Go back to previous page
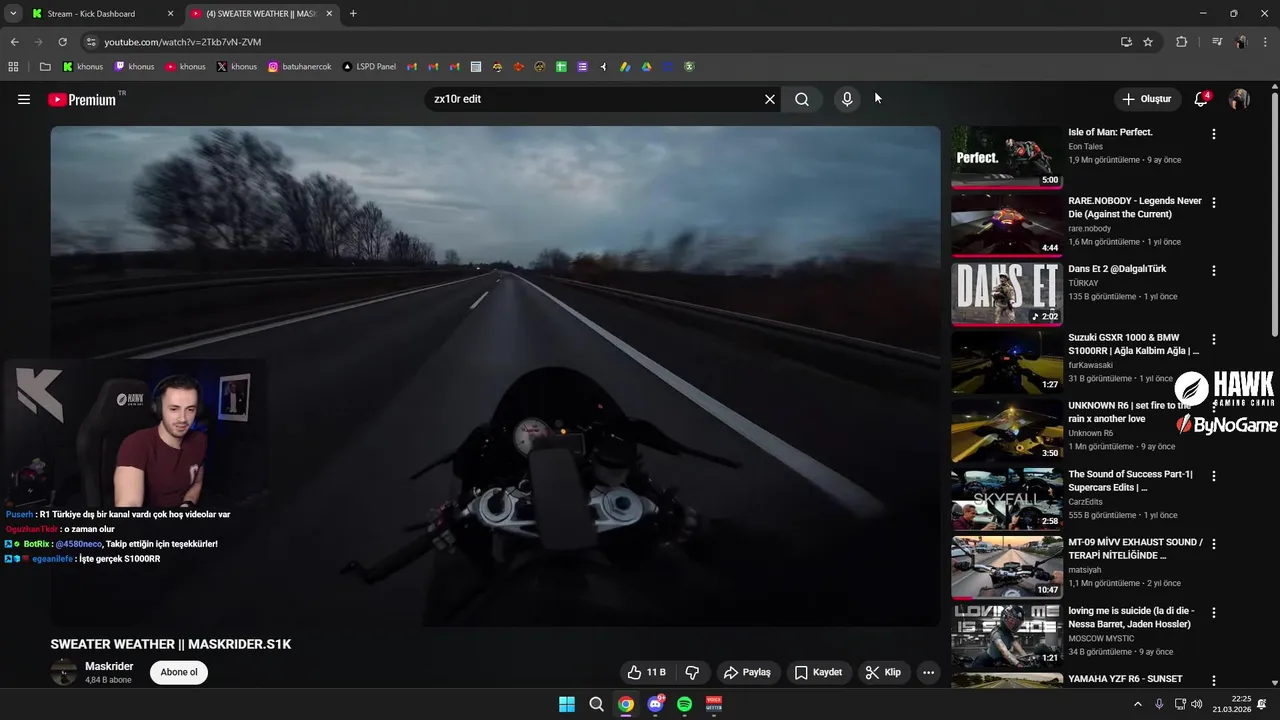This screenshot has width=1280, height=720. pyautogui.click(x=14, y=42)
